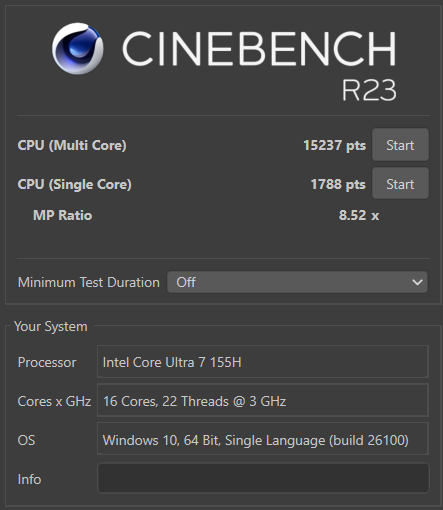Click the 8.52 x ratio value
The image size is (443, 510).
(359, 215)
